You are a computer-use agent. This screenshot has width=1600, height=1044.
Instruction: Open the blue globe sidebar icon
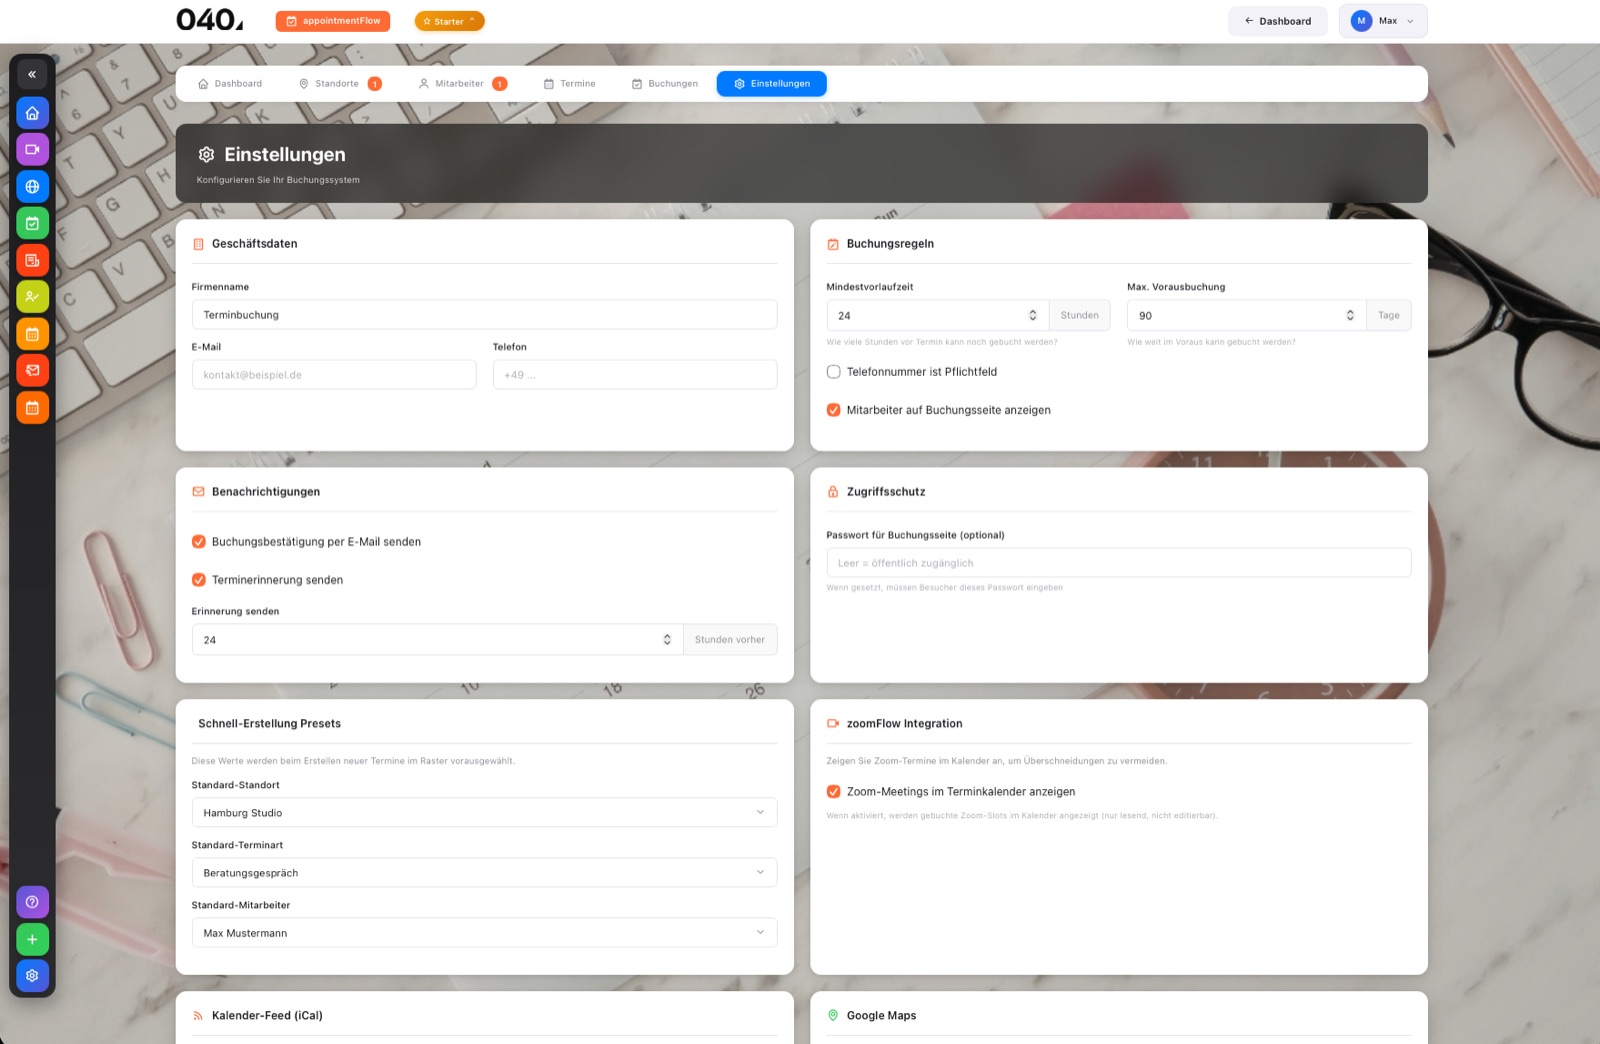point(32,187)
